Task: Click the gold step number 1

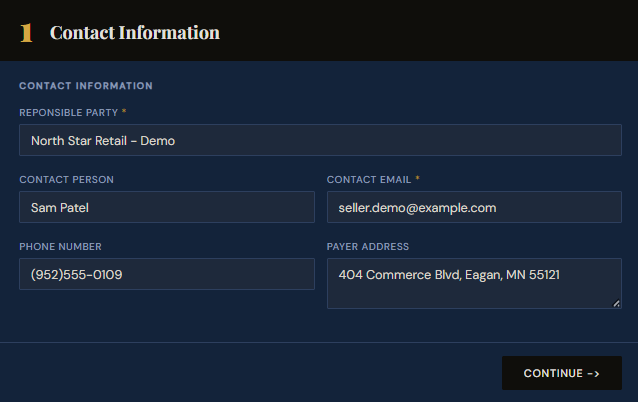Action: [26, 33]
